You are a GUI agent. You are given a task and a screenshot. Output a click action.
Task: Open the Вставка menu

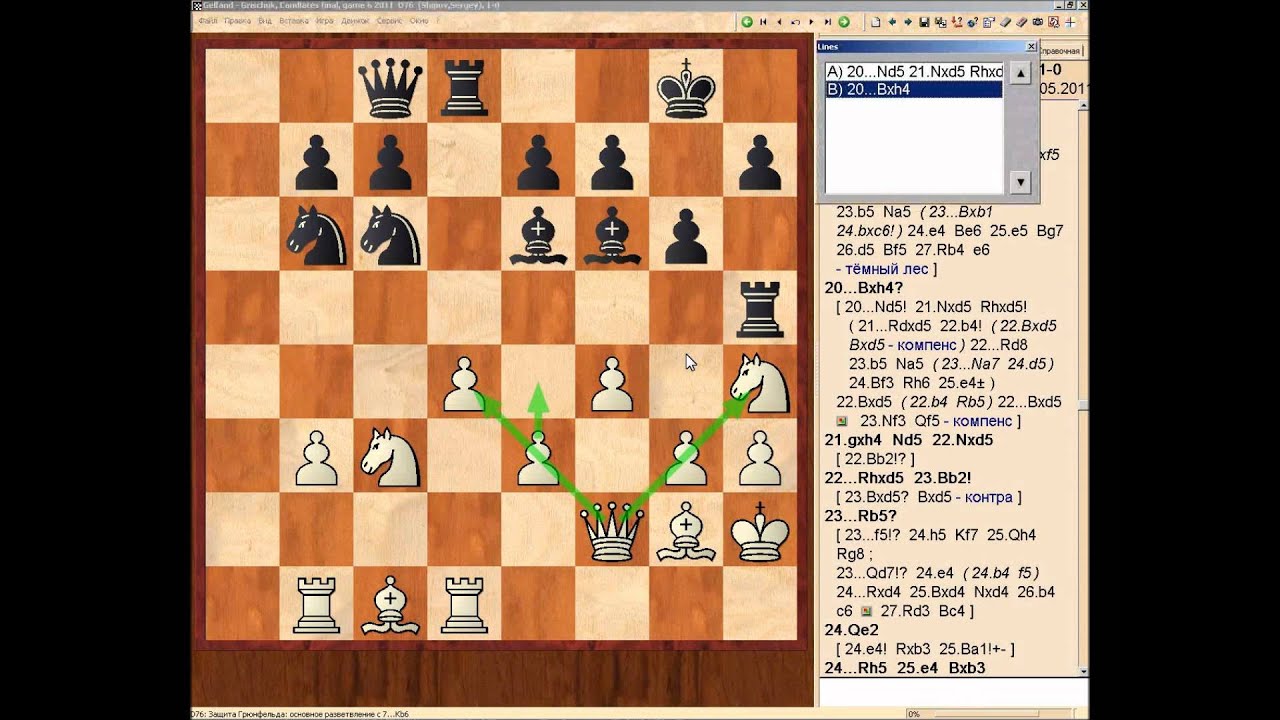click(294, 21)
